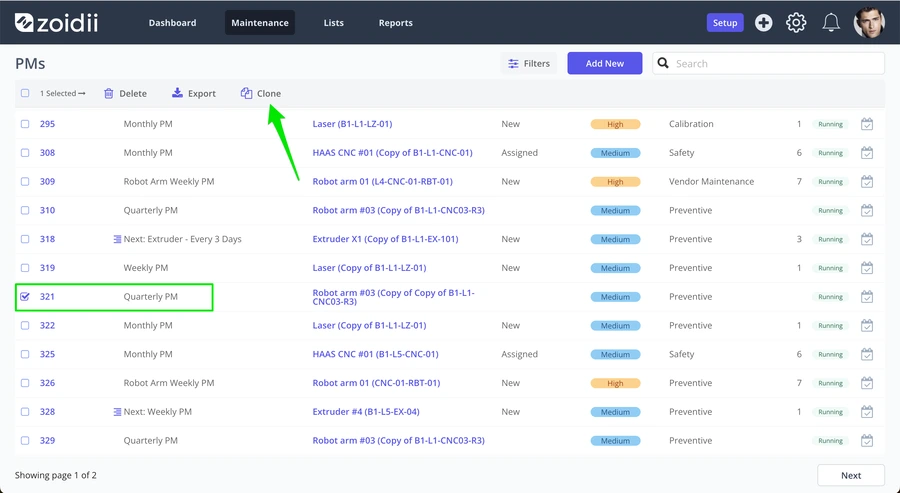Viewport: 900px width, 493px height.
Task: Check the checkbox for PM 309
Action: pyautogui.click(x=25, y=181)
